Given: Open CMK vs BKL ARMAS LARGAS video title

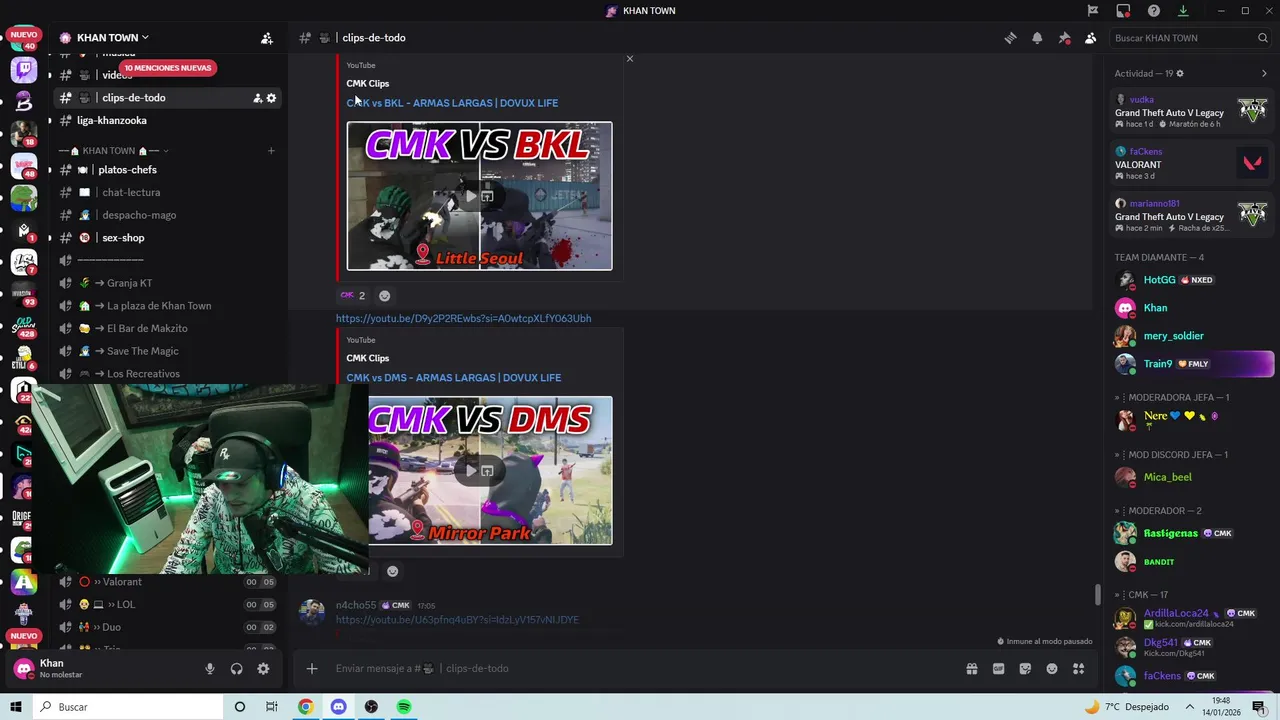Looking at the screenshot, I should (452, 103).
